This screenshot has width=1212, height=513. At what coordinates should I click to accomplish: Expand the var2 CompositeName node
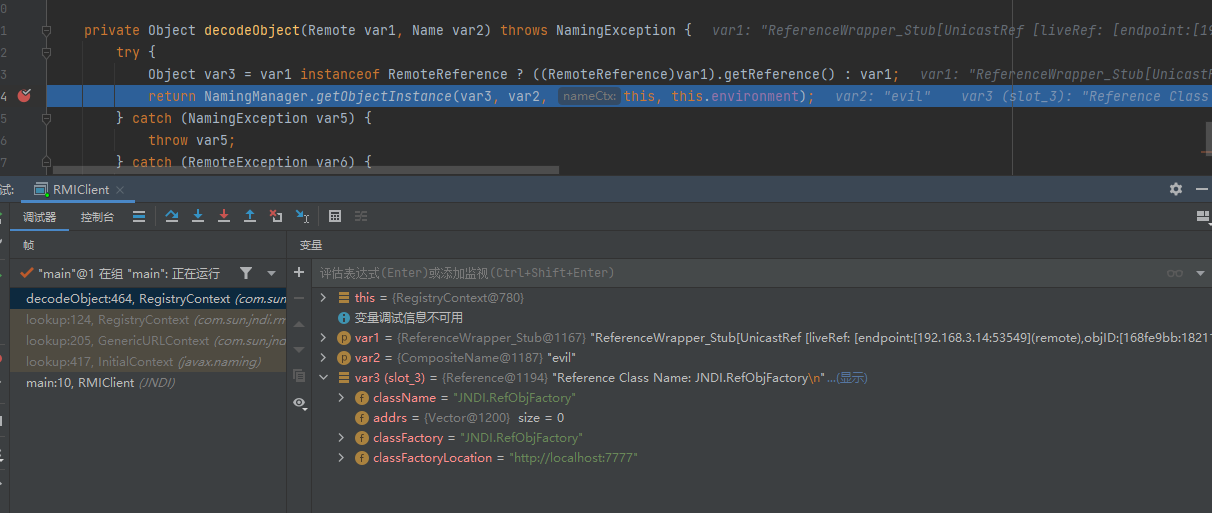click(323, 358)
